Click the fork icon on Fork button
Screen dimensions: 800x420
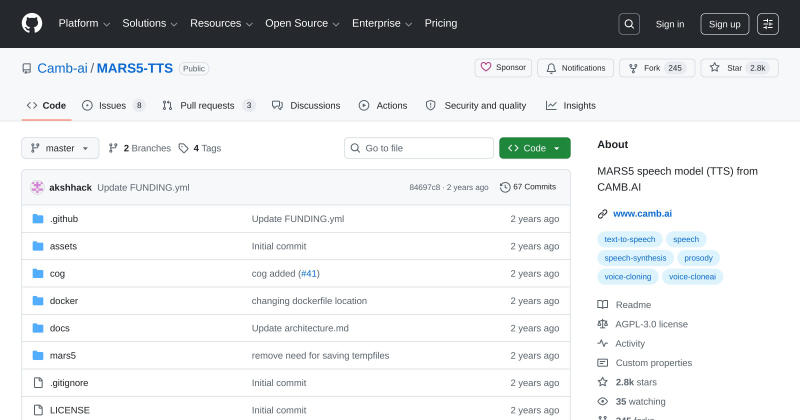[633, 68]
